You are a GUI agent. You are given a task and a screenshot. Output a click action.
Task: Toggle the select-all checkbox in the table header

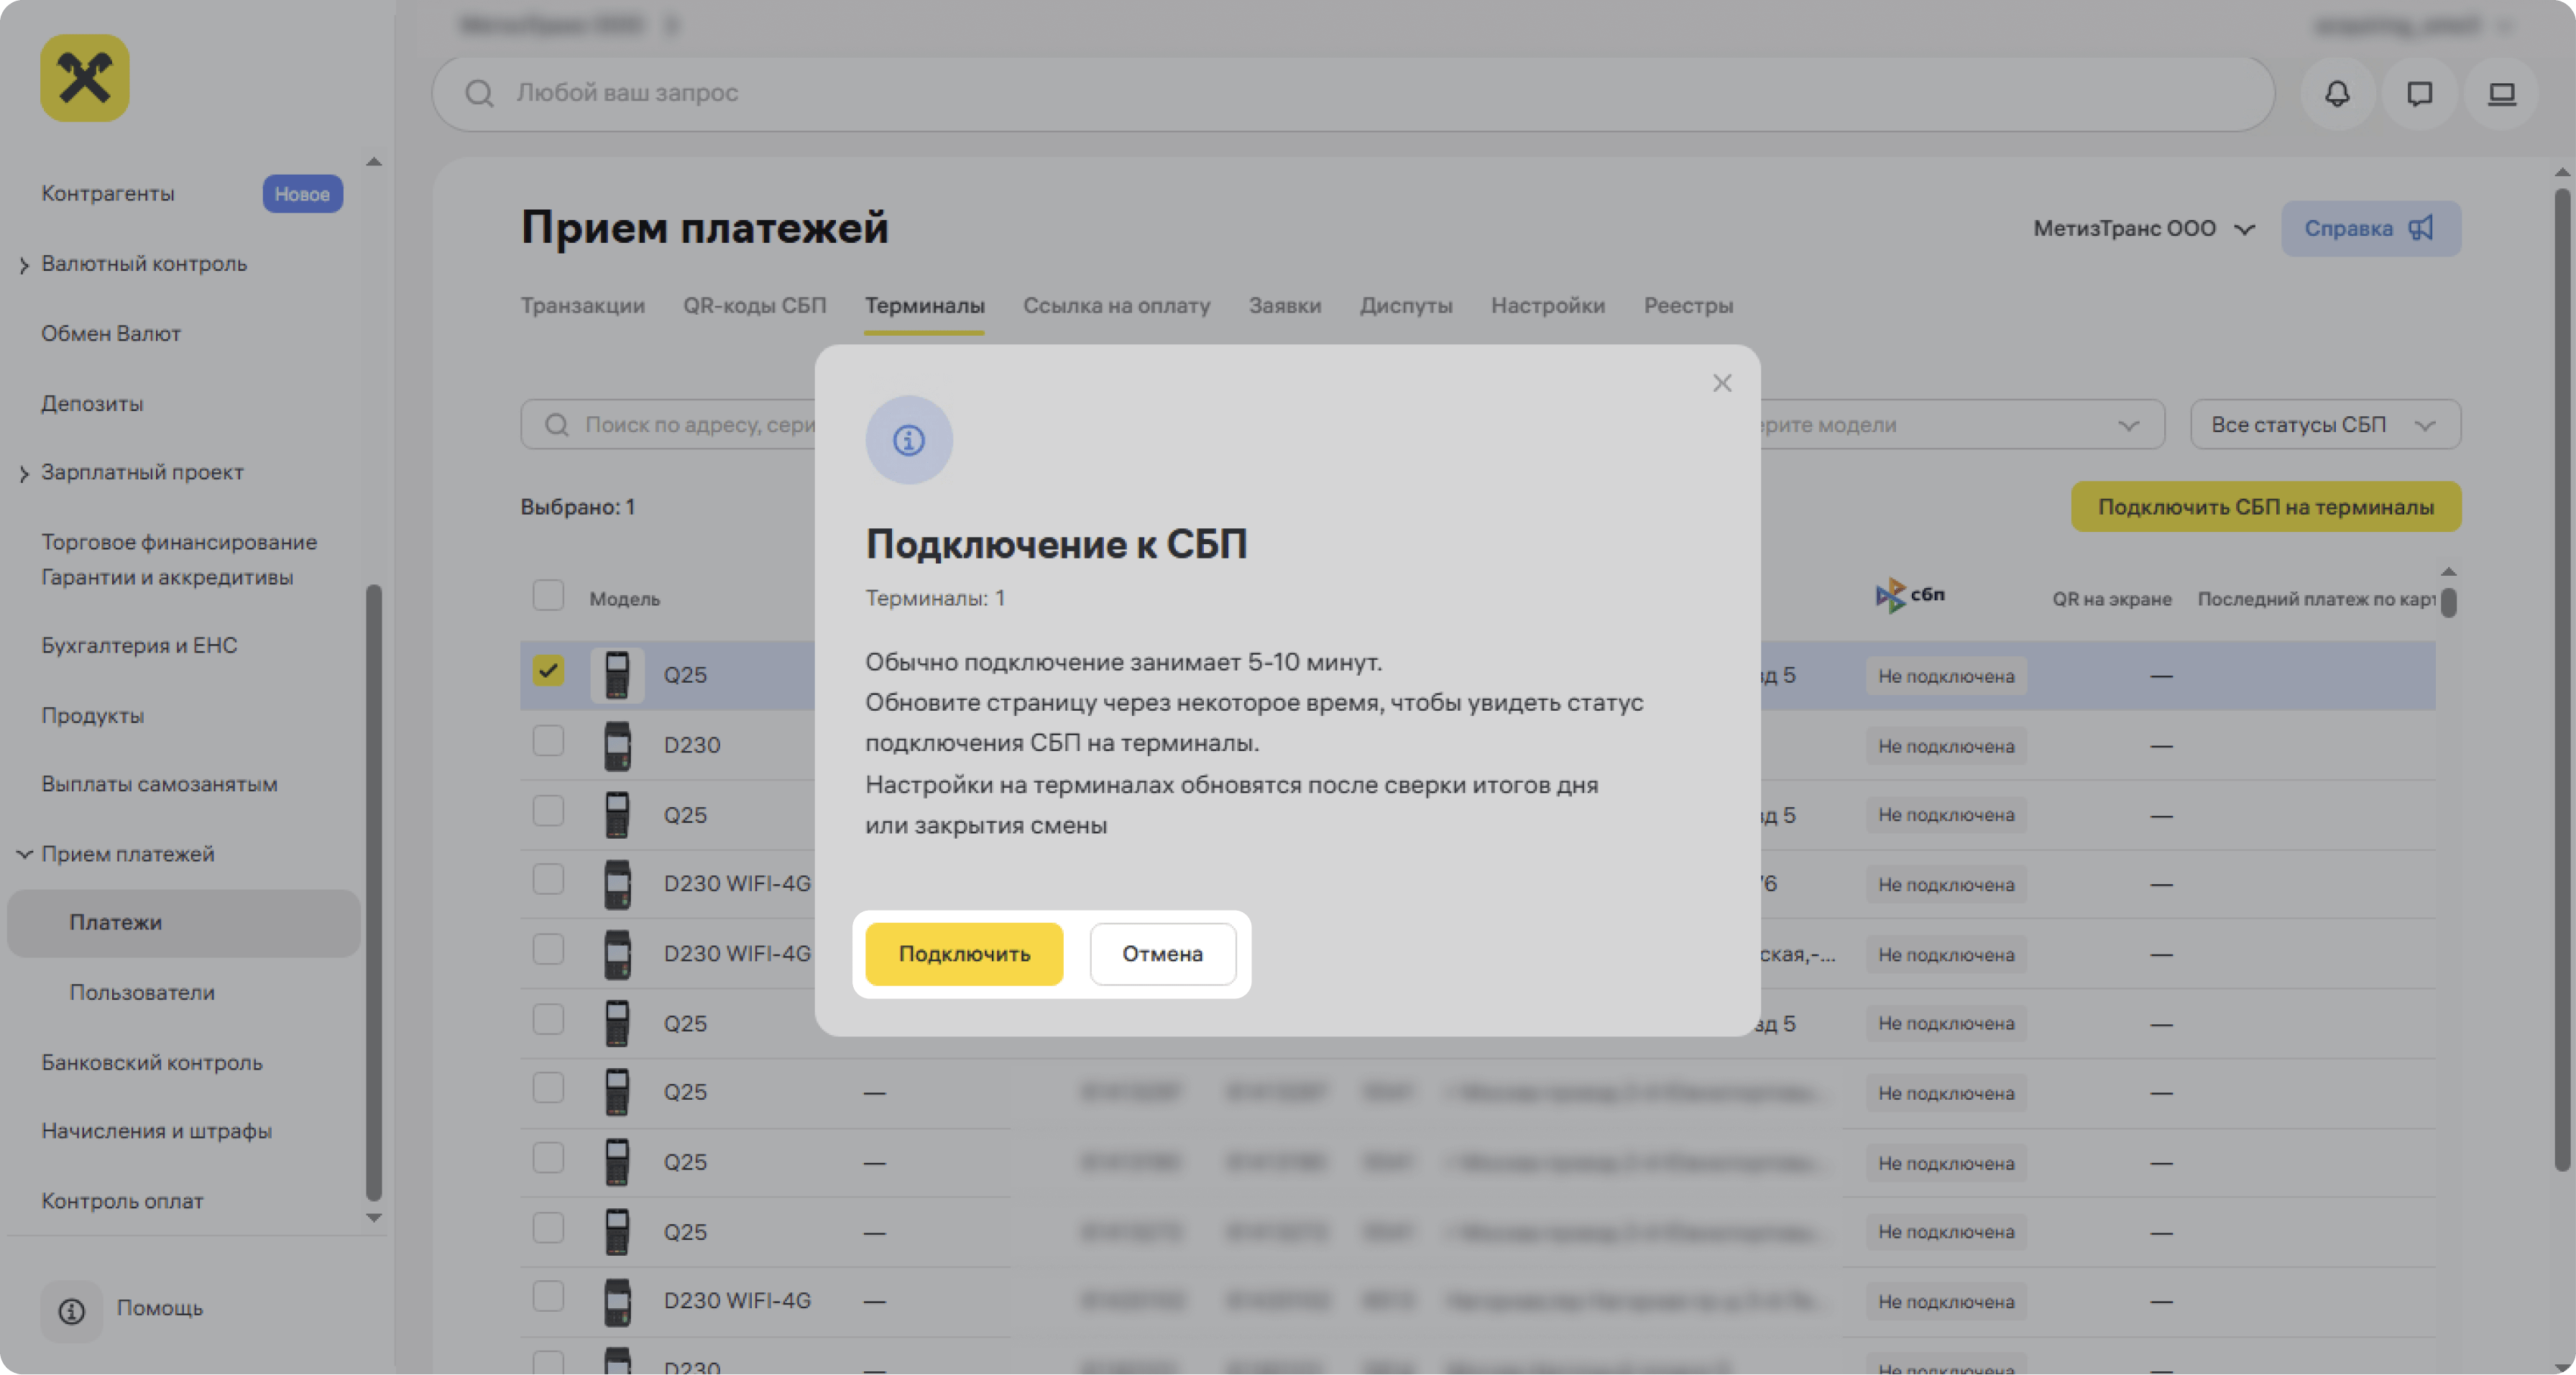pyautogui.click(x=548, y=595)
